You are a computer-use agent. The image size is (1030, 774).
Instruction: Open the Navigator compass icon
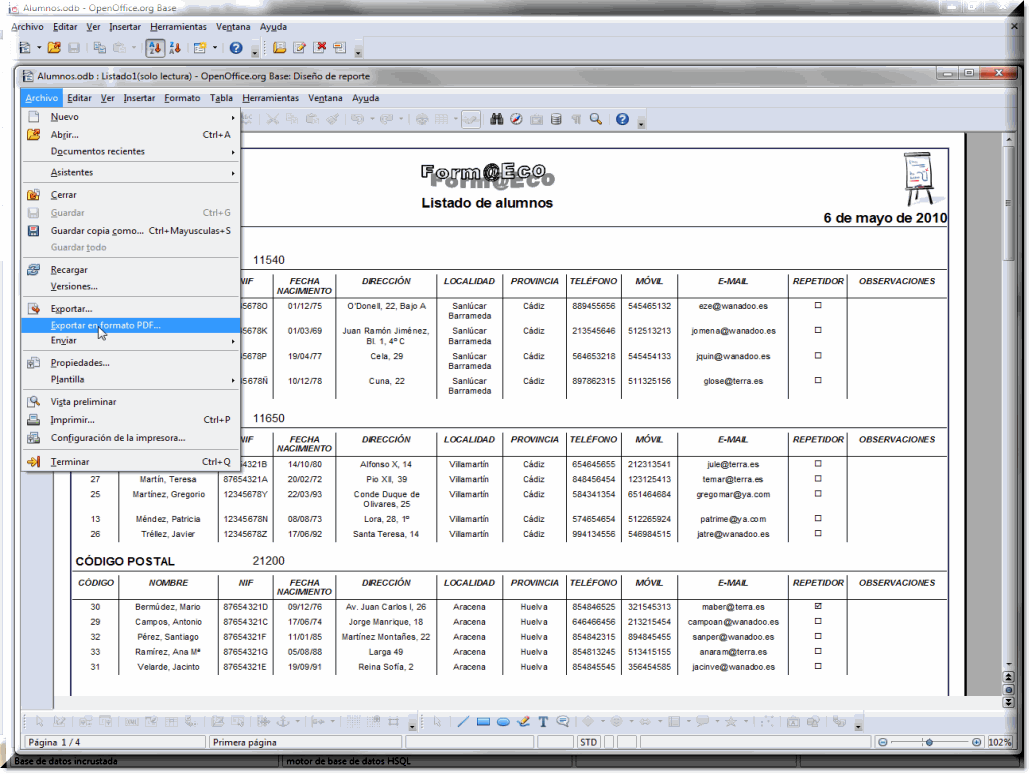517,119
